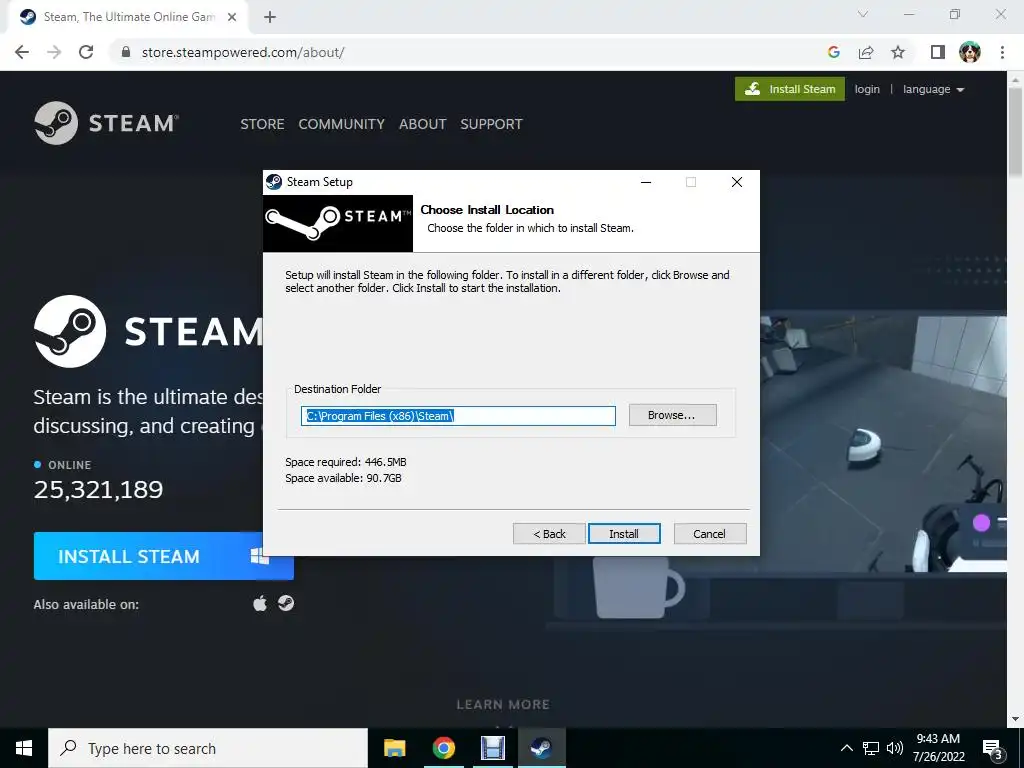
Task: Open the Chrome three-dot menu
Action: (x=1002, y=52)
